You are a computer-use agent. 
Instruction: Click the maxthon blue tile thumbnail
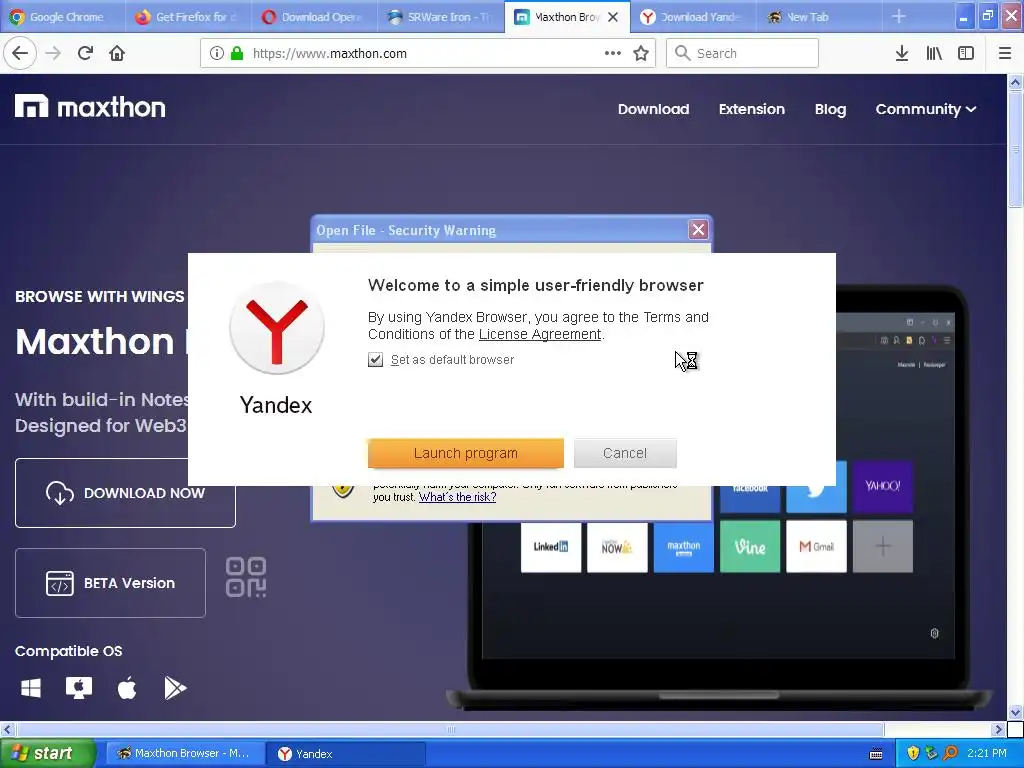(x=684, y=547)
